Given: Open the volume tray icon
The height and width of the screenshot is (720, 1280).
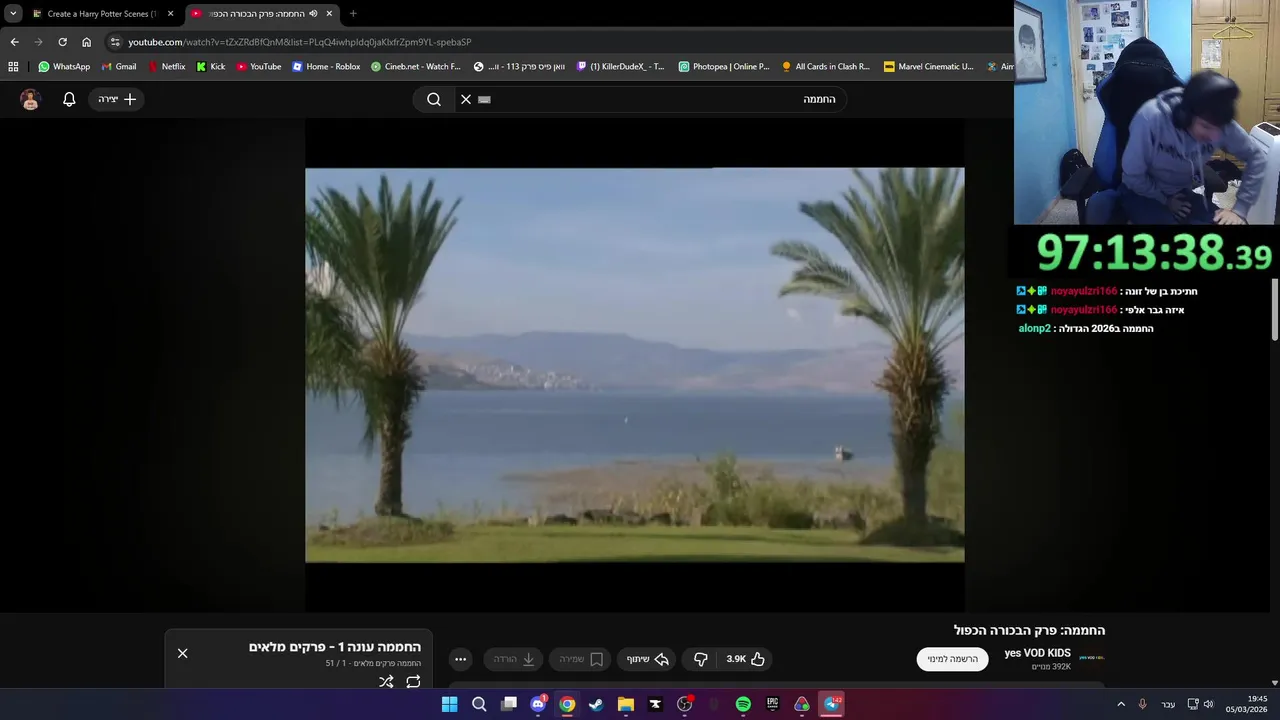Looking at the screenshot, I should (1208, 704).
